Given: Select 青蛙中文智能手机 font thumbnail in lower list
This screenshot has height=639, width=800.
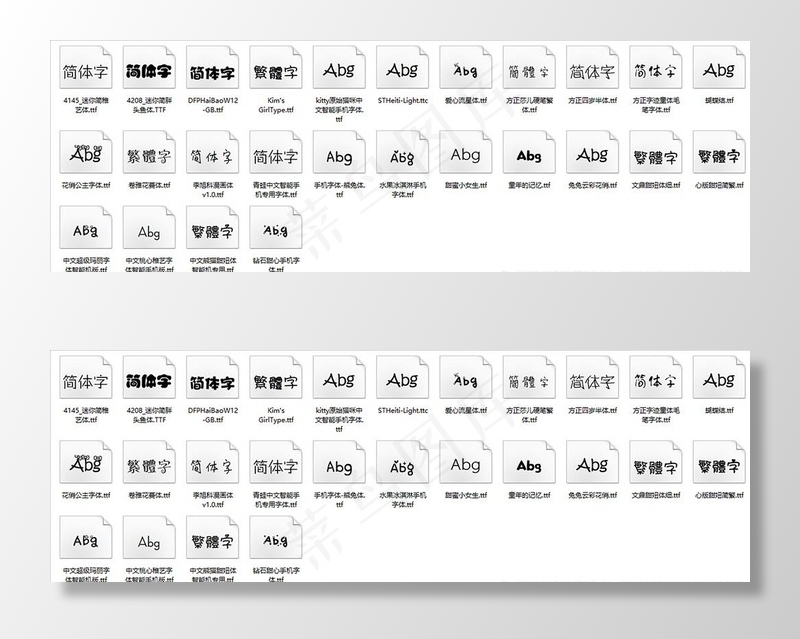Looking at the screenshot, I should point(275,466).
